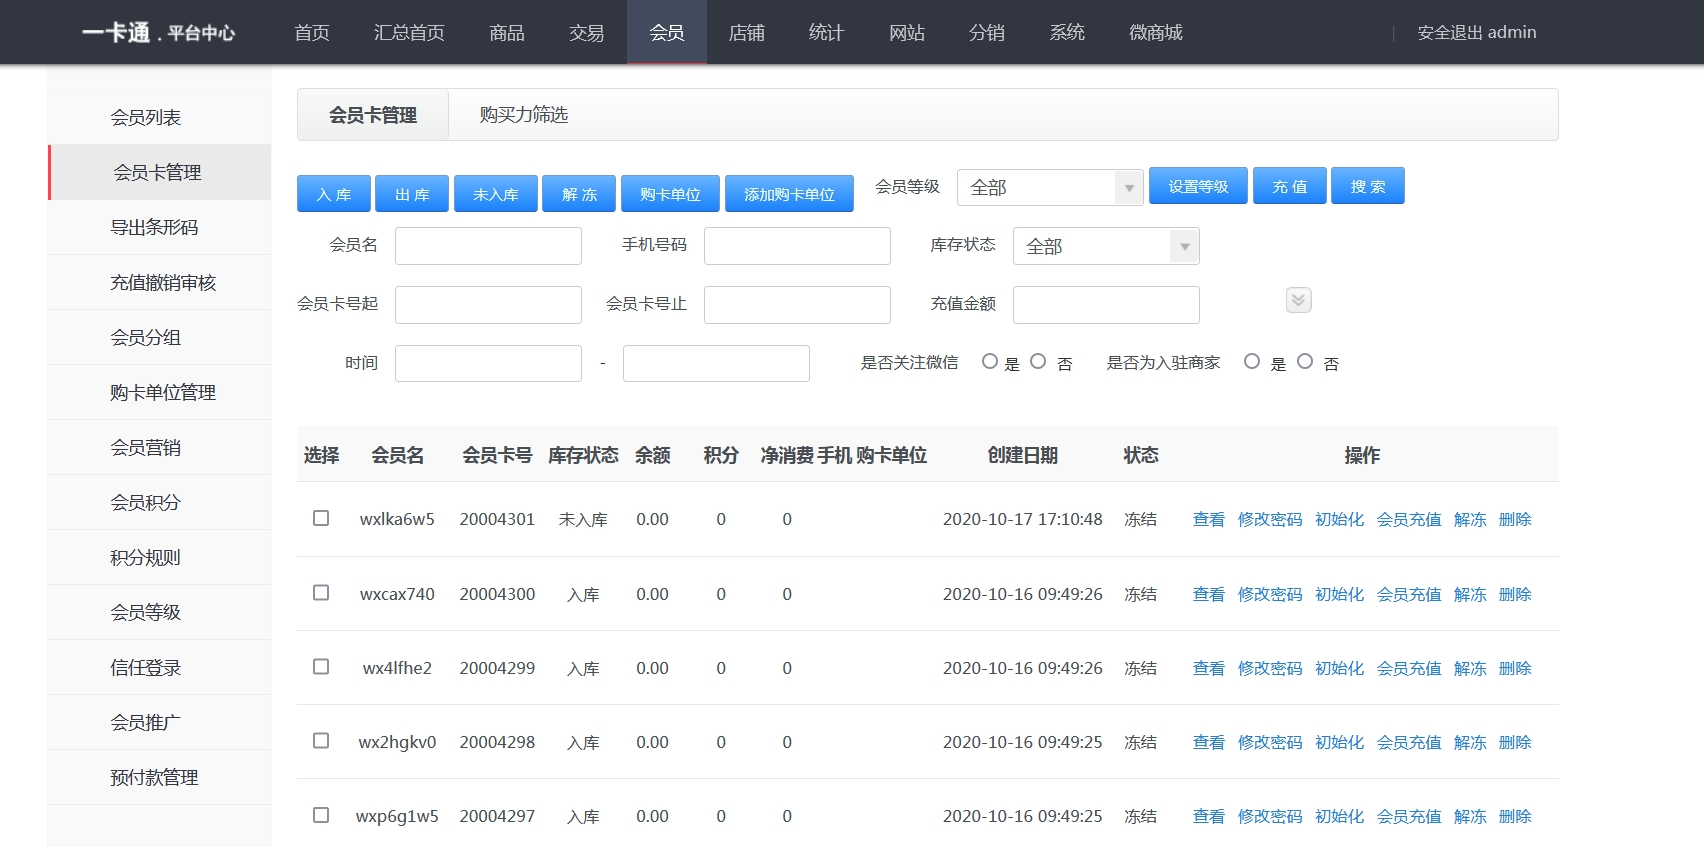Screen dimensions: 1704x847
Task: Open the 统计 navigation item
Action: [827, 32]
